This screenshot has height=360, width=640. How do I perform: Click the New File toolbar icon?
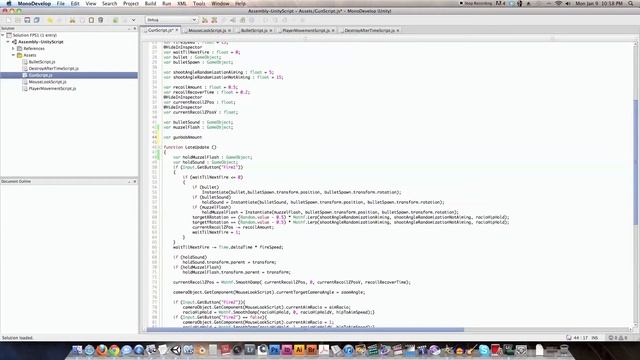[x=9, y=20]
